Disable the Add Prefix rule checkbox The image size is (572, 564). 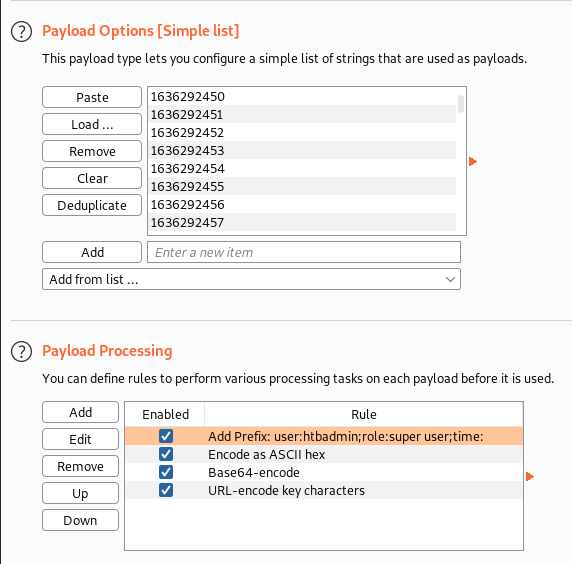point(166,436)
